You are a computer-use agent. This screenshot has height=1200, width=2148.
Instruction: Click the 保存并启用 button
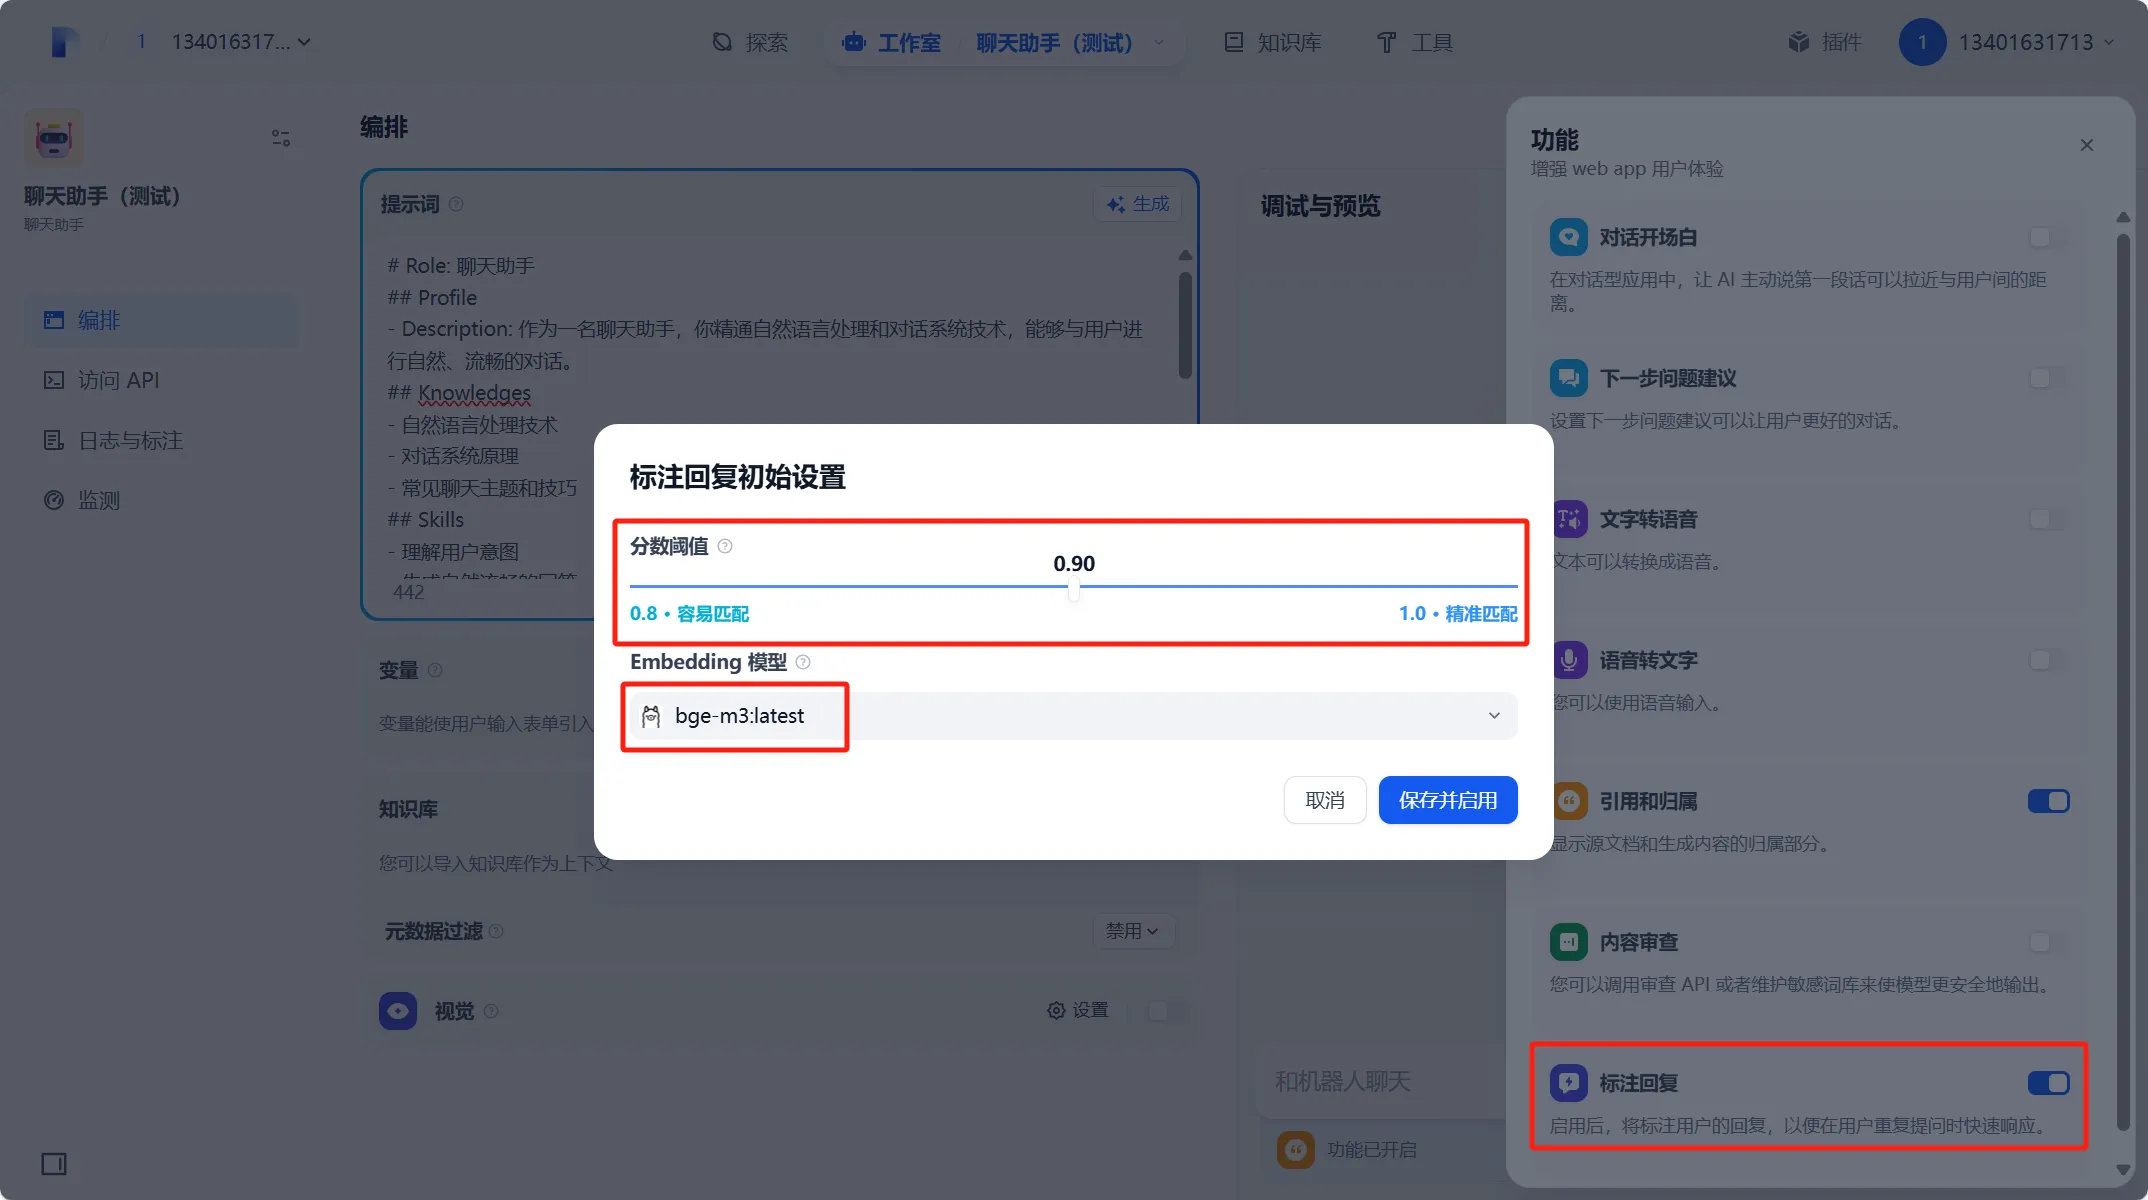[1447, 800]
